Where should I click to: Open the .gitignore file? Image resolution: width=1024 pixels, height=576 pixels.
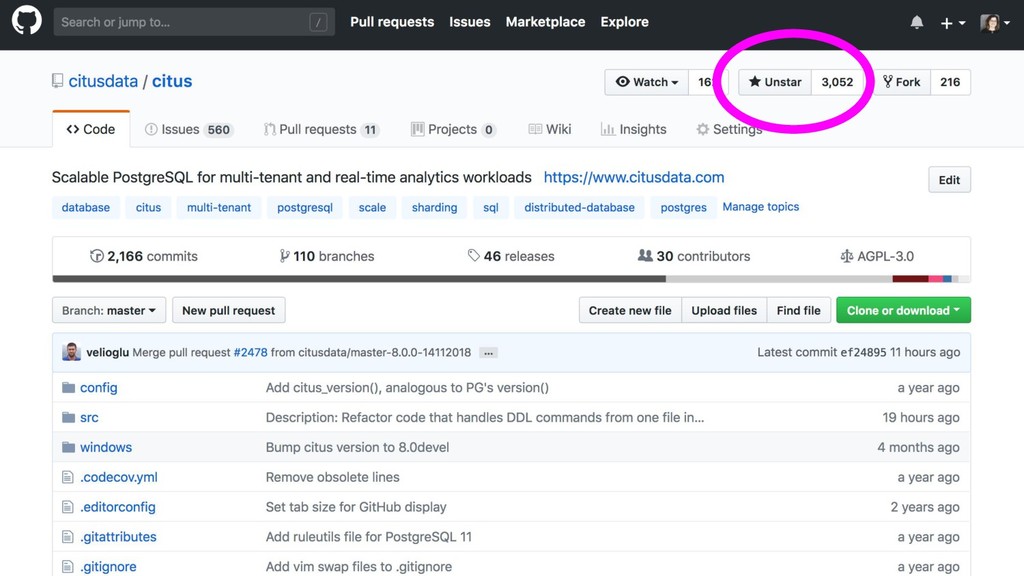click(108, 567)
